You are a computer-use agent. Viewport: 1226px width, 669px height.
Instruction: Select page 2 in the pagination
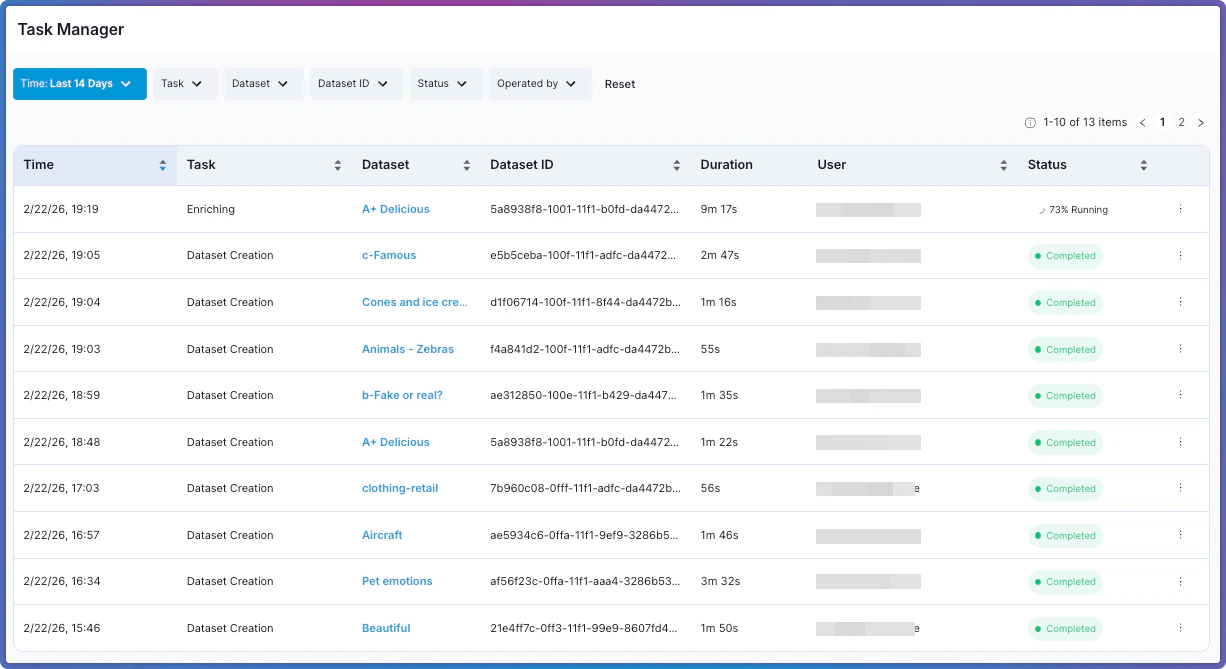1181,122
